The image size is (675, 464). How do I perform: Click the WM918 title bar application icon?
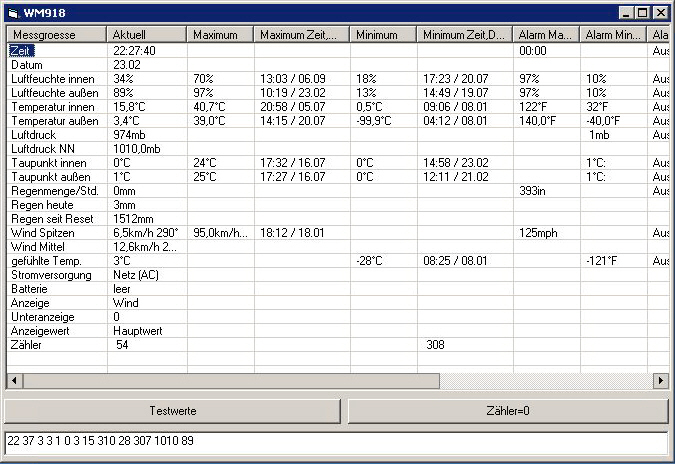point(12,13)
